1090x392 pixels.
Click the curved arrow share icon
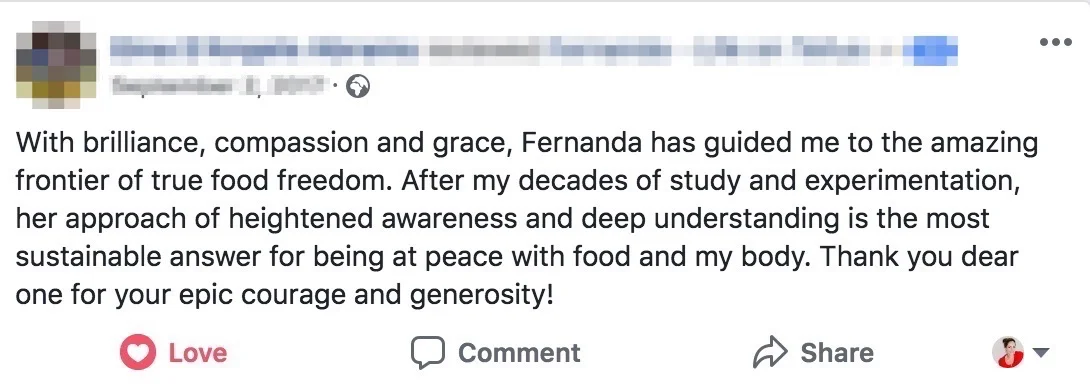(x=770, y=352)
